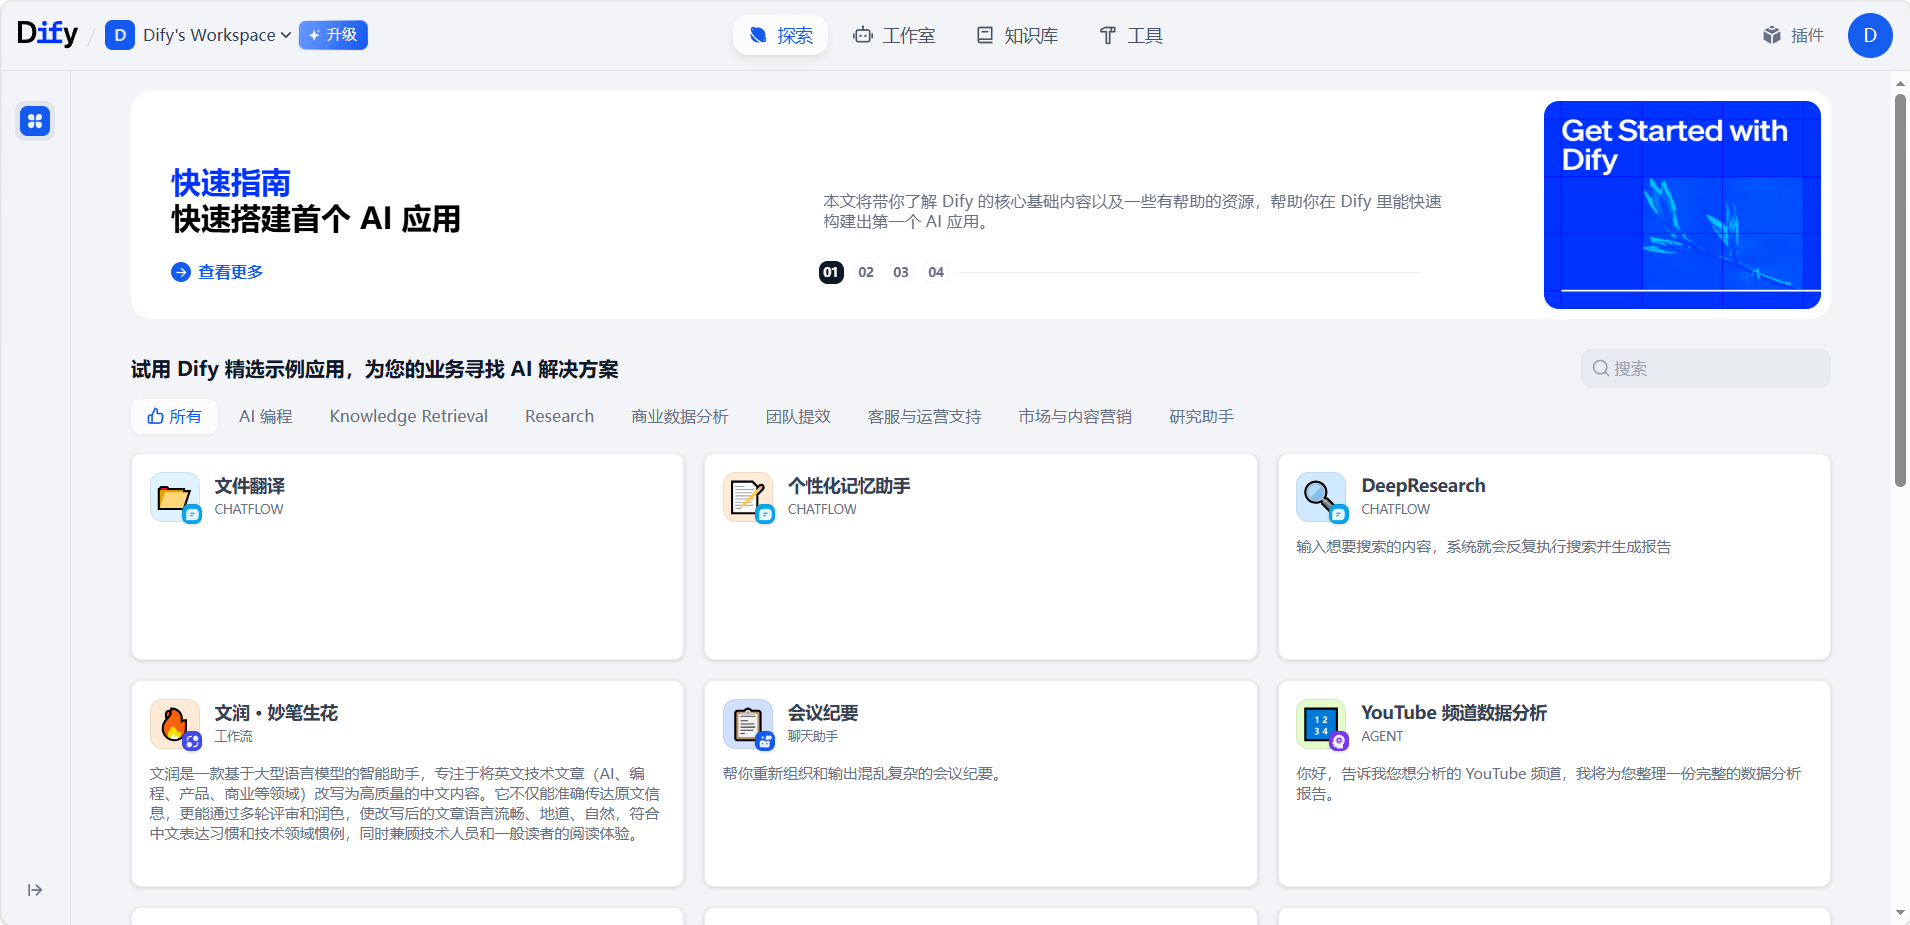Switch to banner slide 02

[866, 272]
